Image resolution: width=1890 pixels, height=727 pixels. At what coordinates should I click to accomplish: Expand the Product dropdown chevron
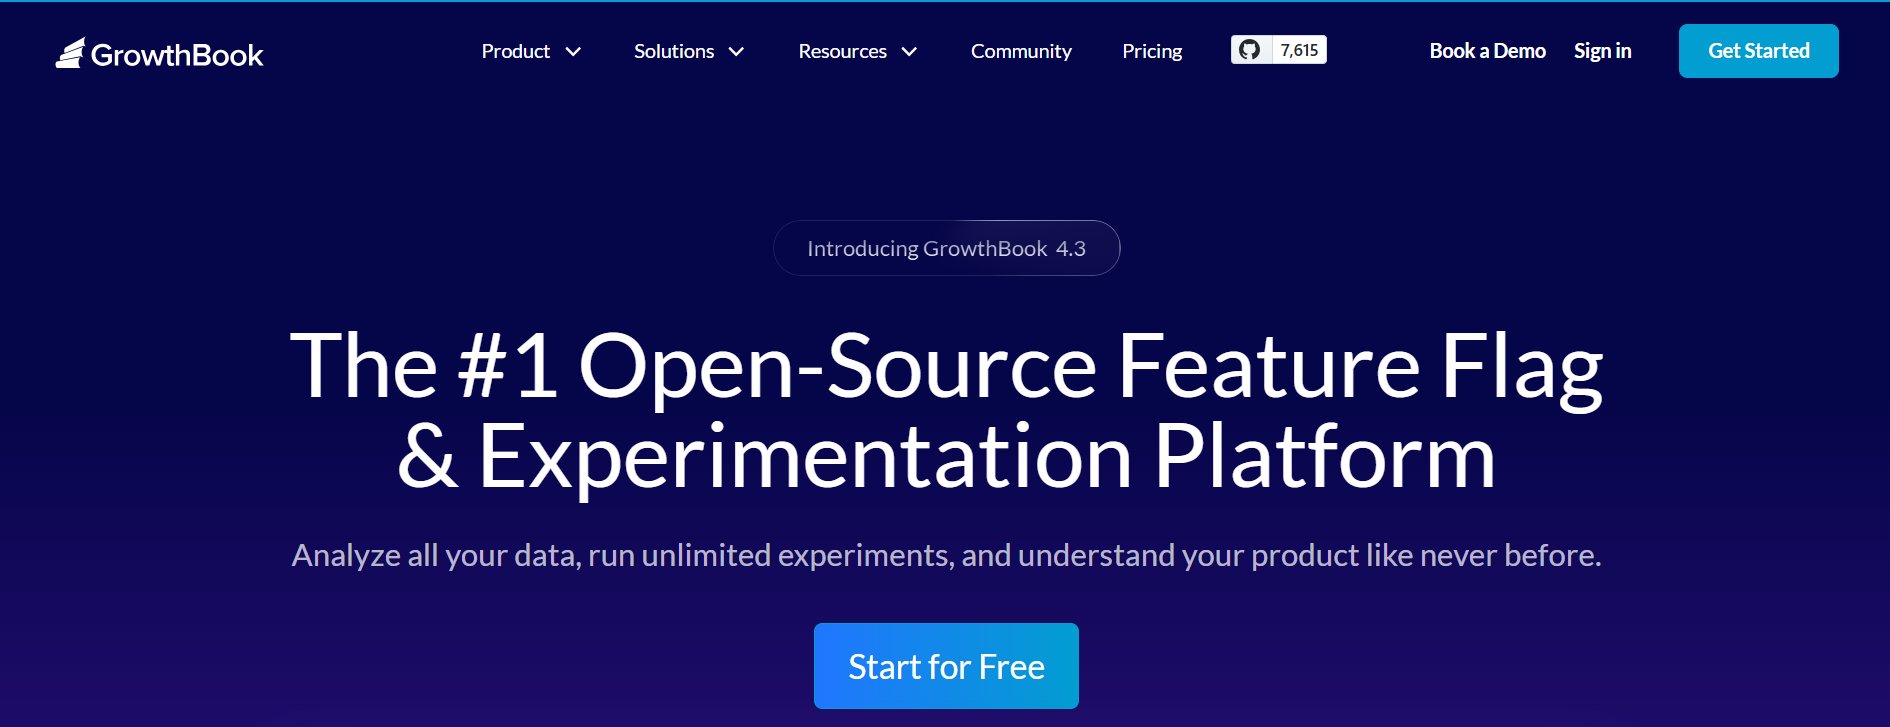(x=573, y=52)
